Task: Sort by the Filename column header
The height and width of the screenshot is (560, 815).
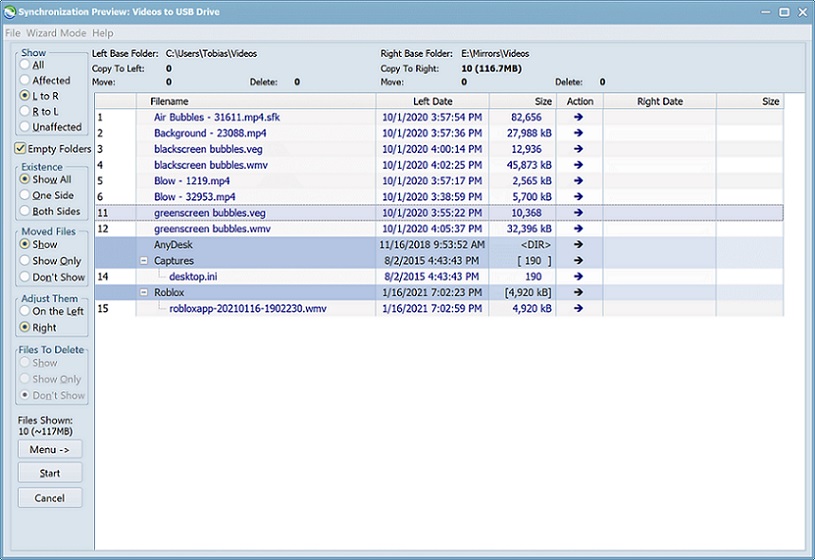Action: 256,101
